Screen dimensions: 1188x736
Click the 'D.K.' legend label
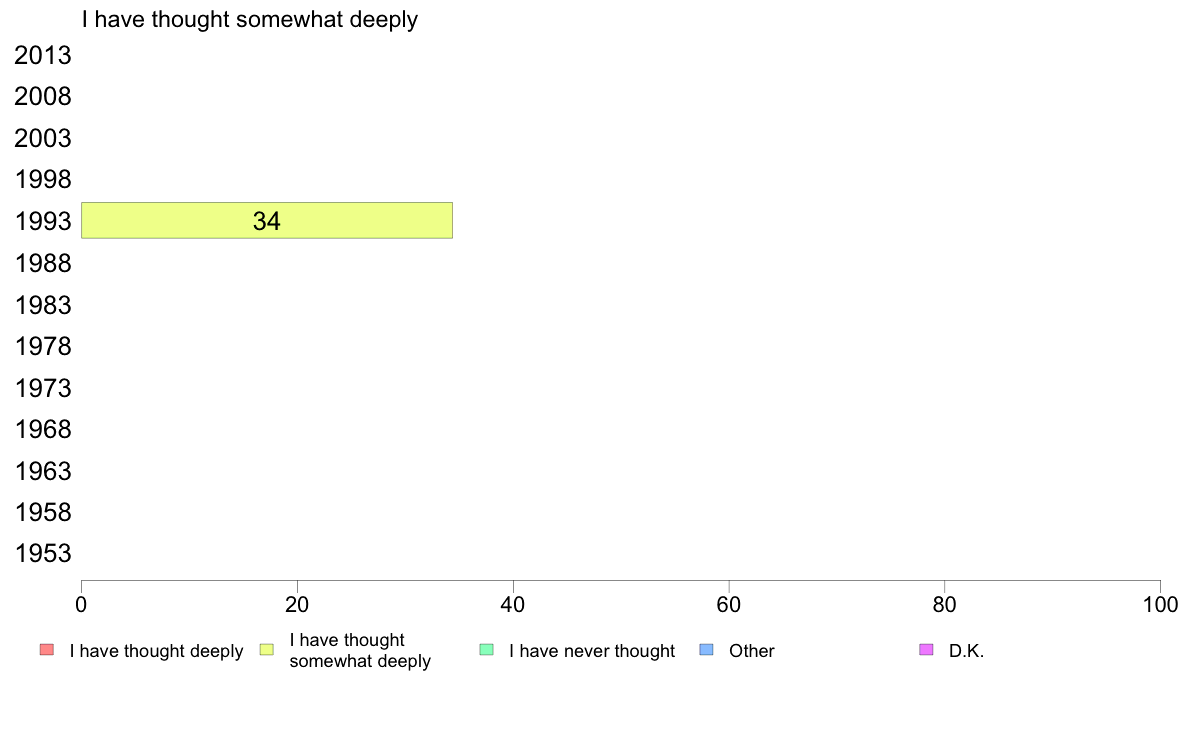(x=966, y=651)
